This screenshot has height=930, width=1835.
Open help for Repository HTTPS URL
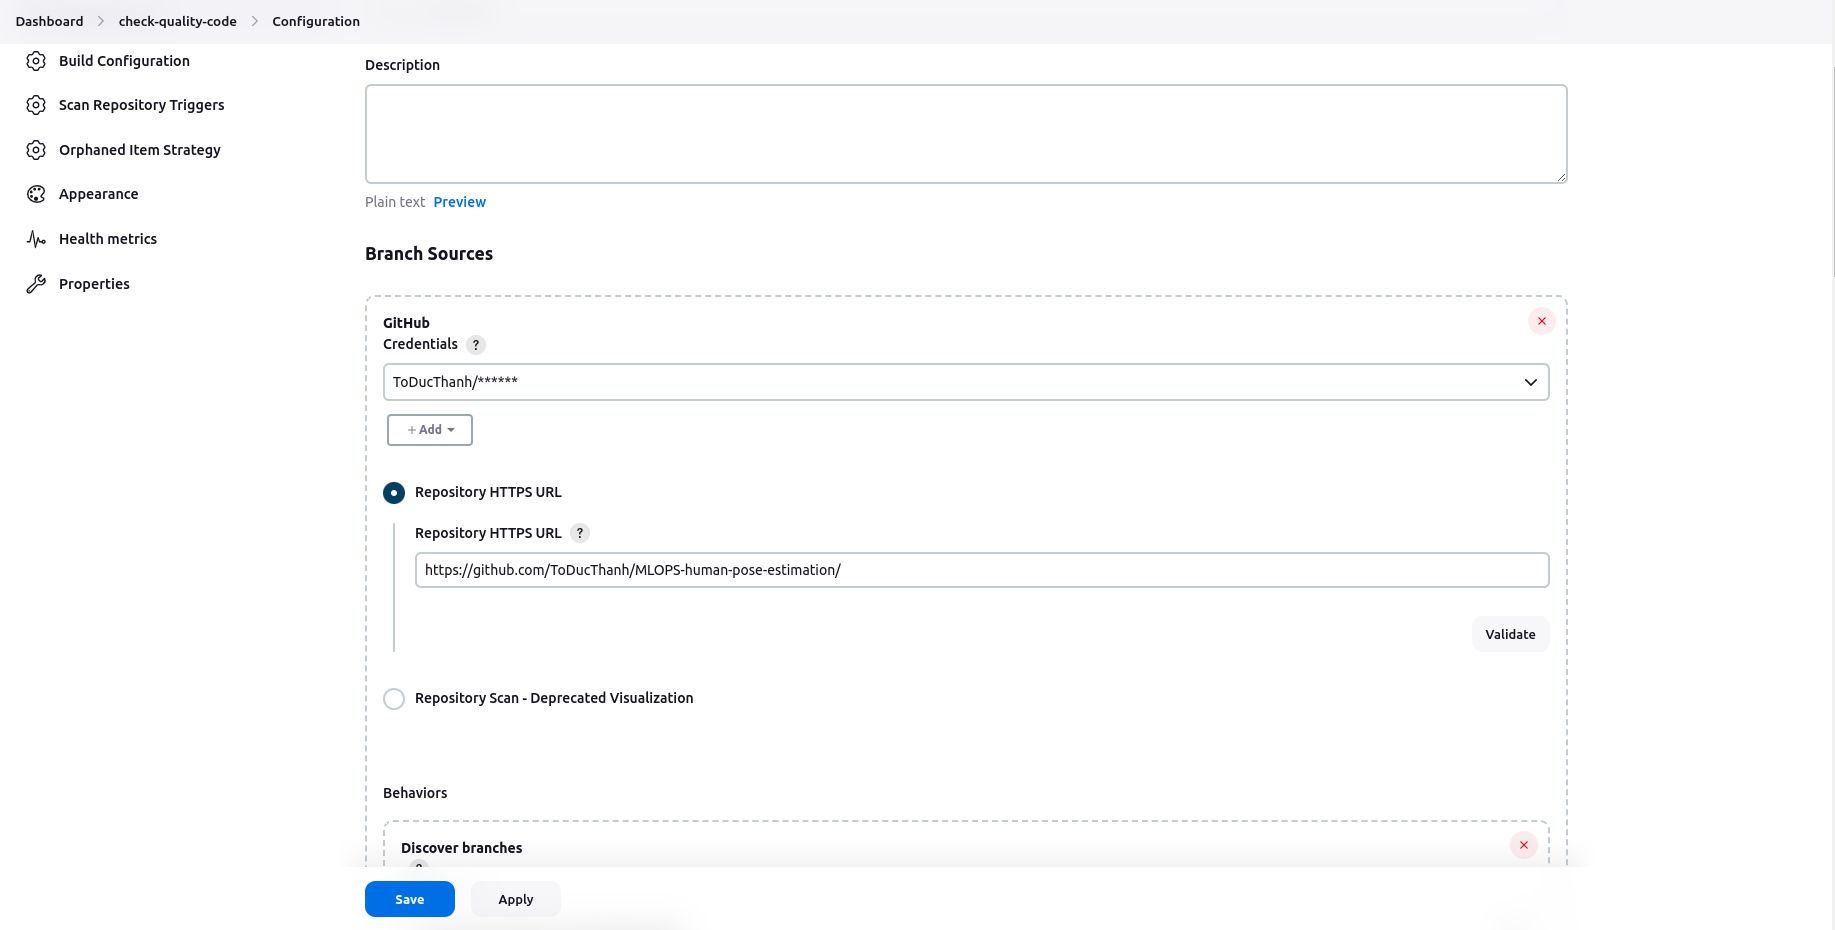[580, 534]
